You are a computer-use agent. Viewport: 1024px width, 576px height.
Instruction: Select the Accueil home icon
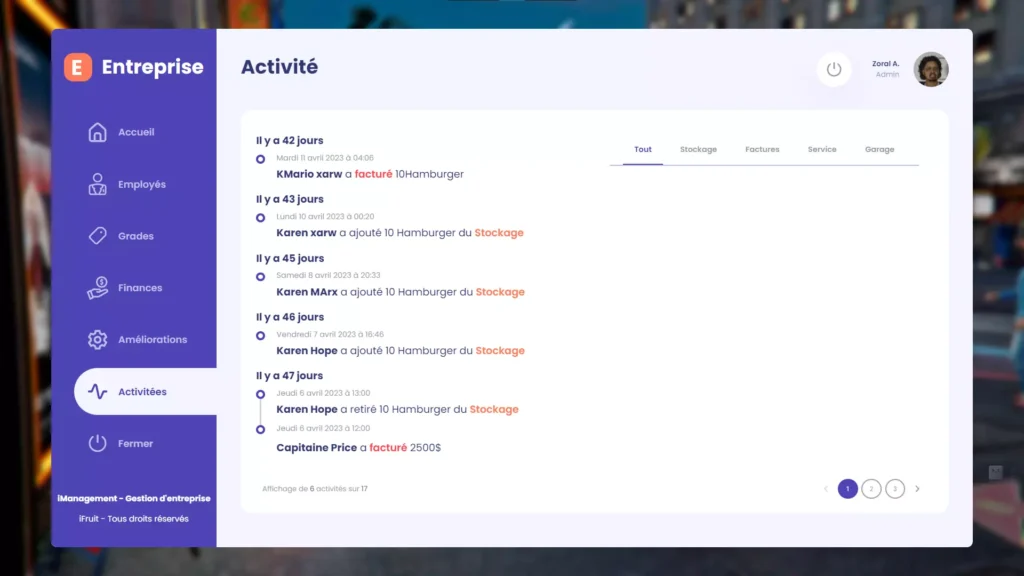[96, 131]
